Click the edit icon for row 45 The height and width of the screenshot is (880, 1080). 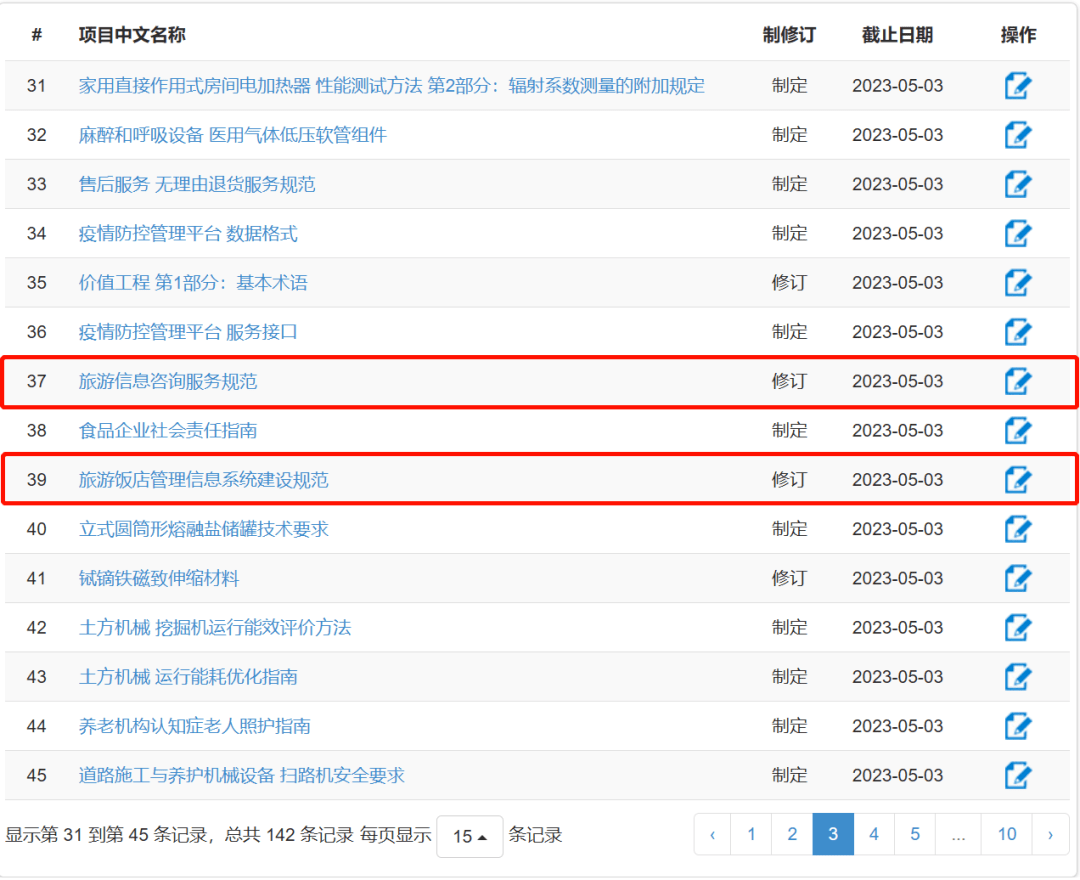click(1017, 775)
